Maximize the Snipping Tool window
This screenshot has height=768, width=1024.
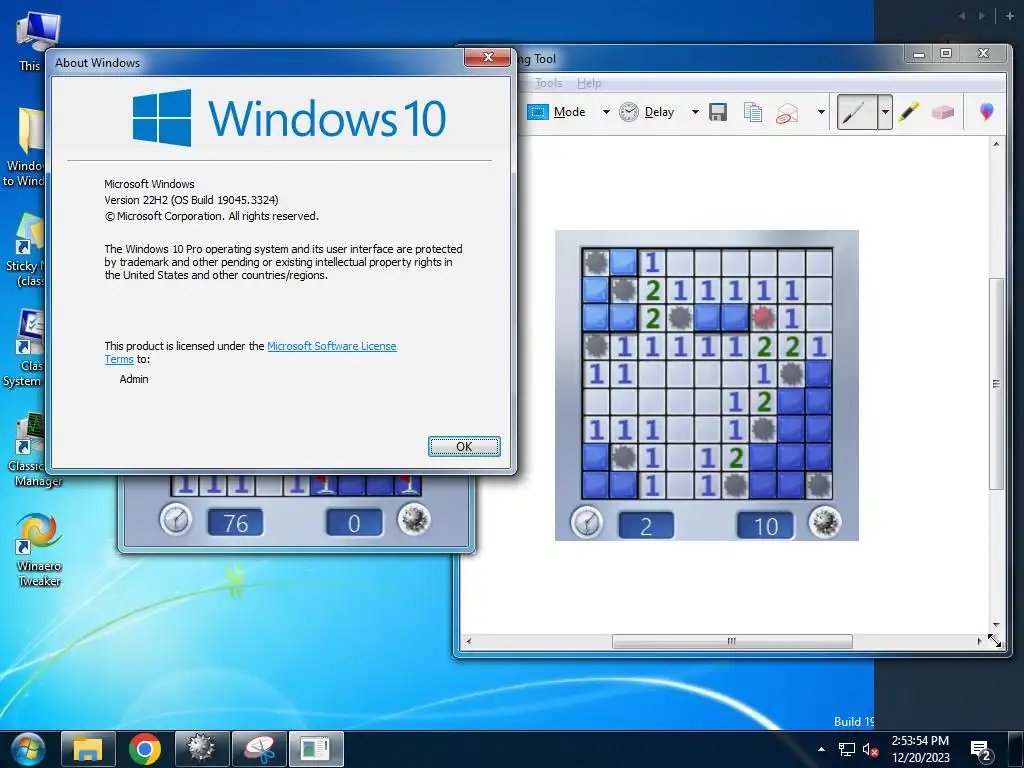pos(946,54)
